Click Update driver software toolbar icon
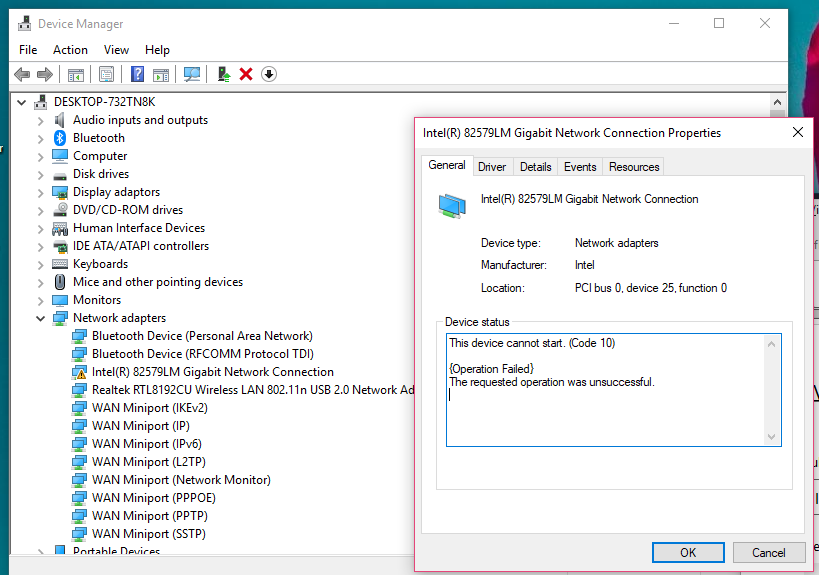Viewport: 819px width, 575px height. click(224, 74)
